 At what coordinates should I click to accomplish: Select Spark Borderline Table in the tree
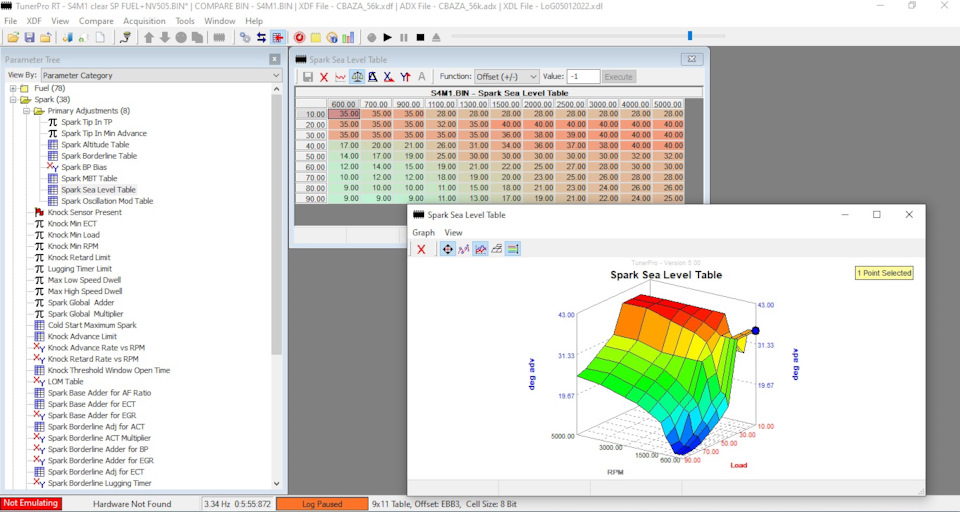click(99, 156)
